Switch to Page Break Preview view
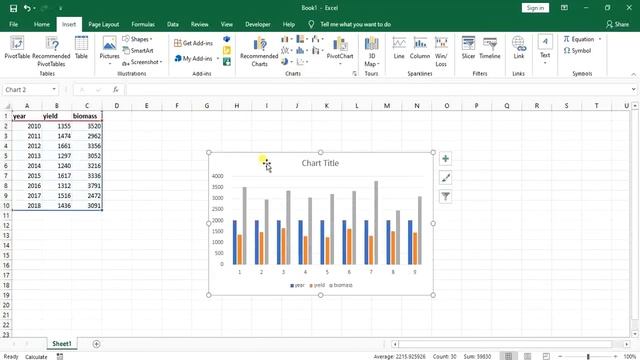This screenshot has width=640, height=360. (x=546, y=356)
